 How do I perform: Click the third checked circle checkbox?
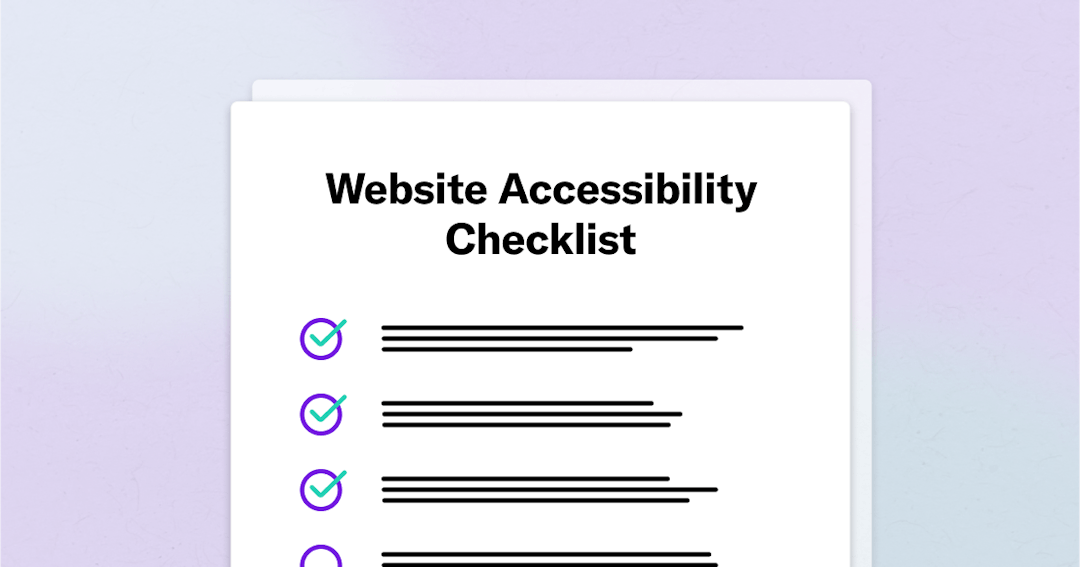(x=321, y=489)
